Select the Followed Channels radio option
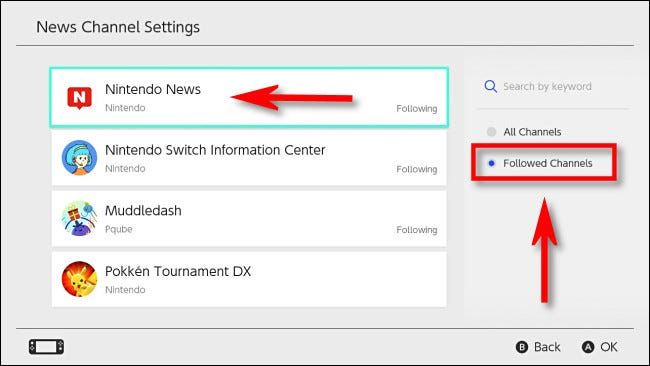Viewport: 650px width, 366px height. (x=540, y=163)
